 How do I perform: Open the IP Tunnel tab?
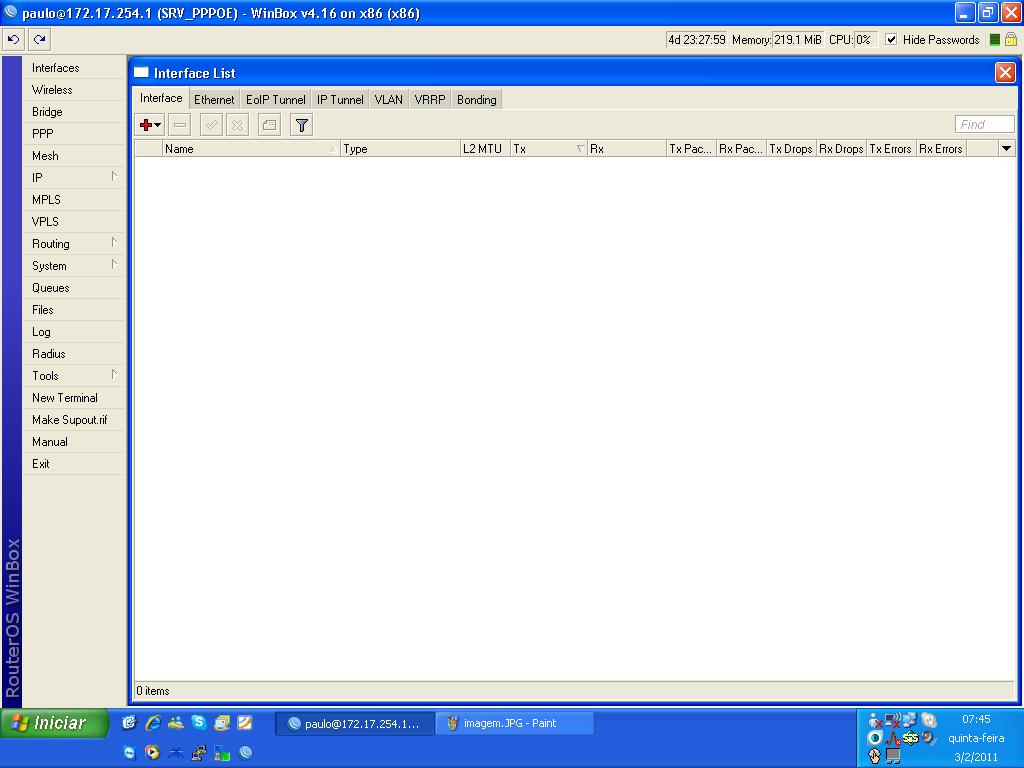tap(340, 99)
